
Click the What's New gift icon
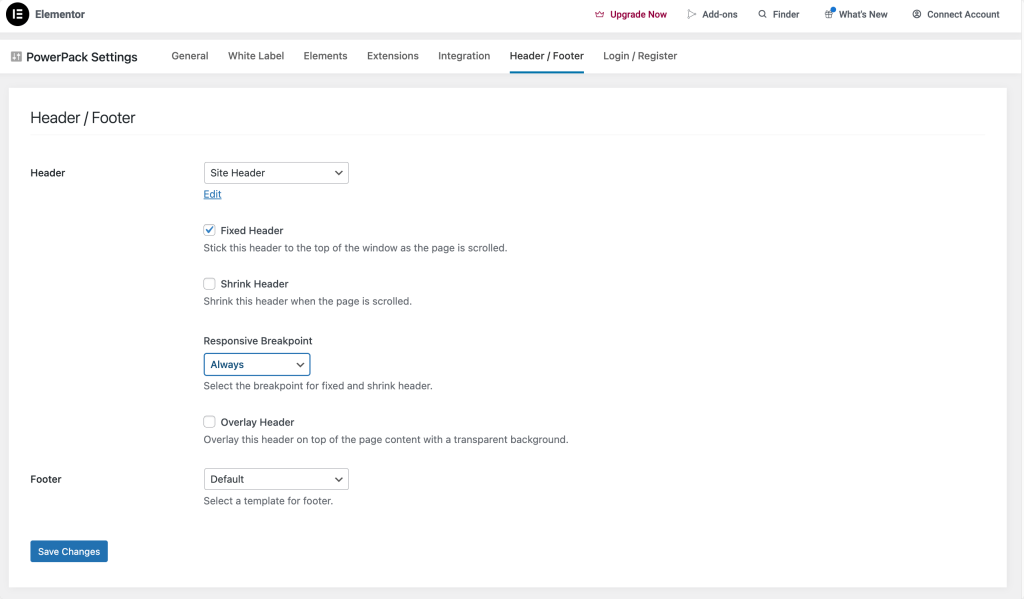coord(829,14)
